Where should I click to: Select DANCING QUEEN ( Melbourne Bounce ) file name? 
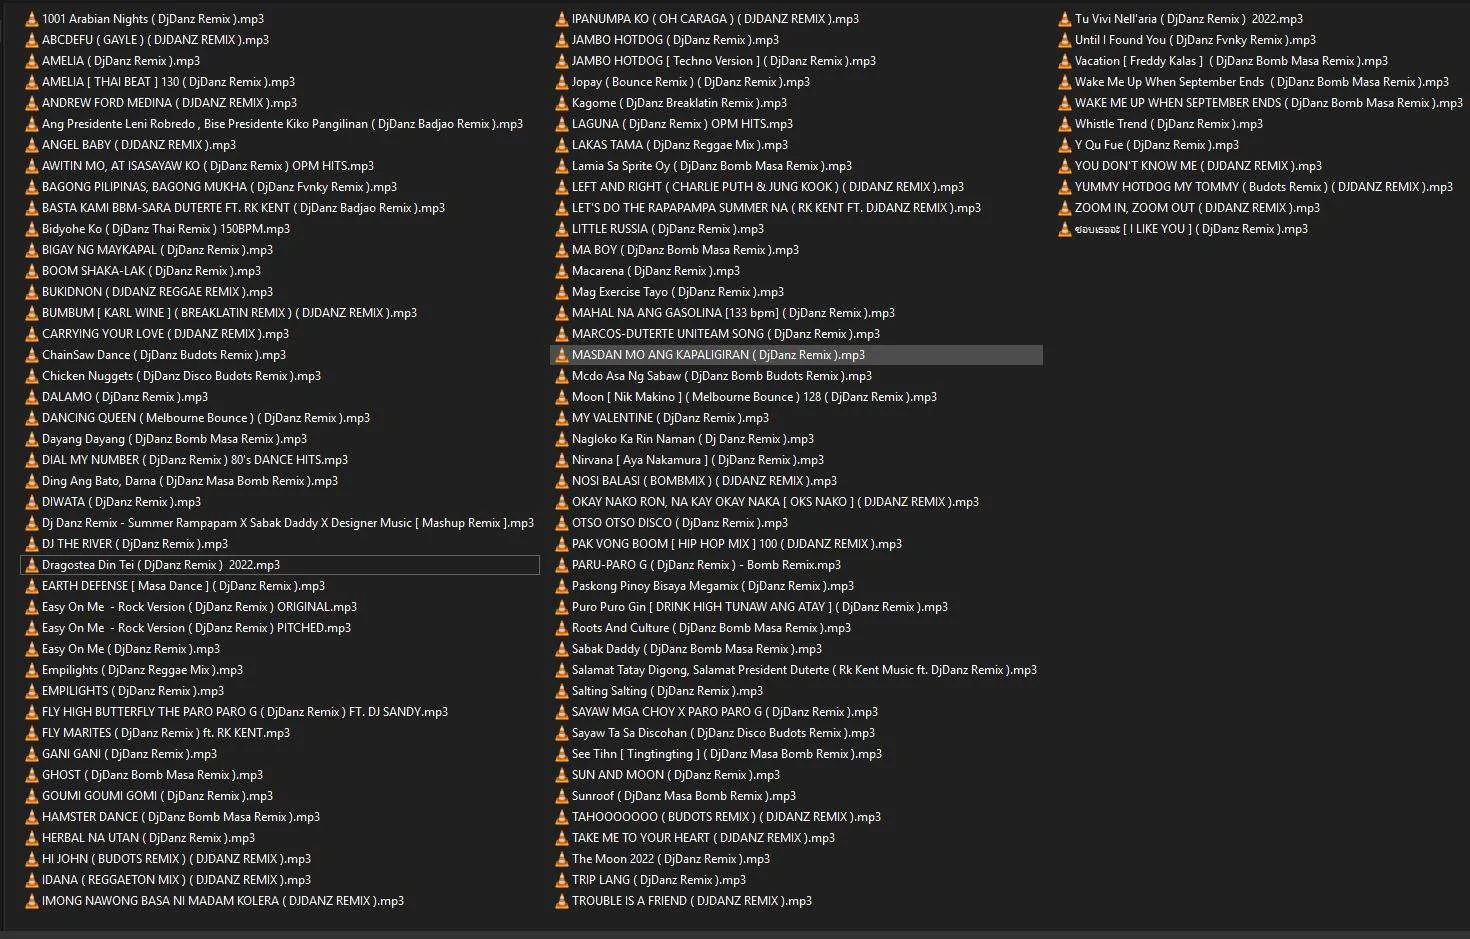coord(206,418)
